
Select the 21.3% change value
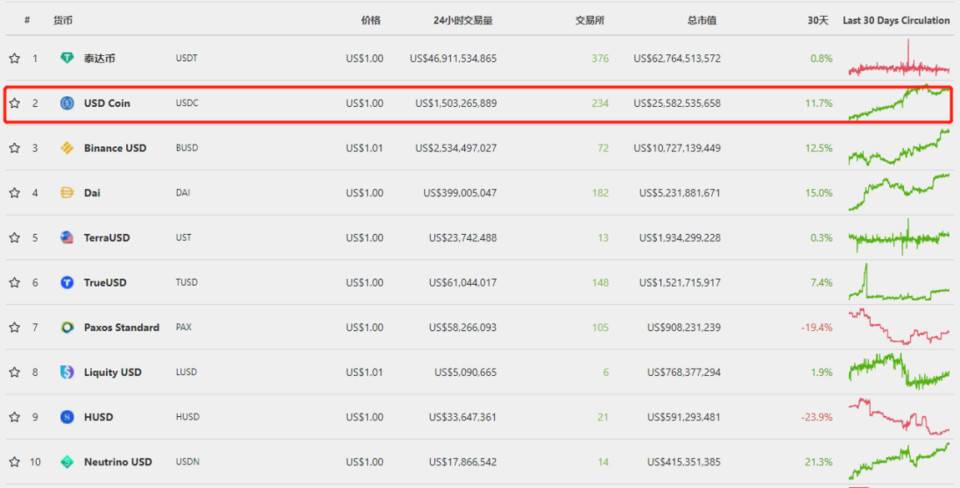coord(819,462)
